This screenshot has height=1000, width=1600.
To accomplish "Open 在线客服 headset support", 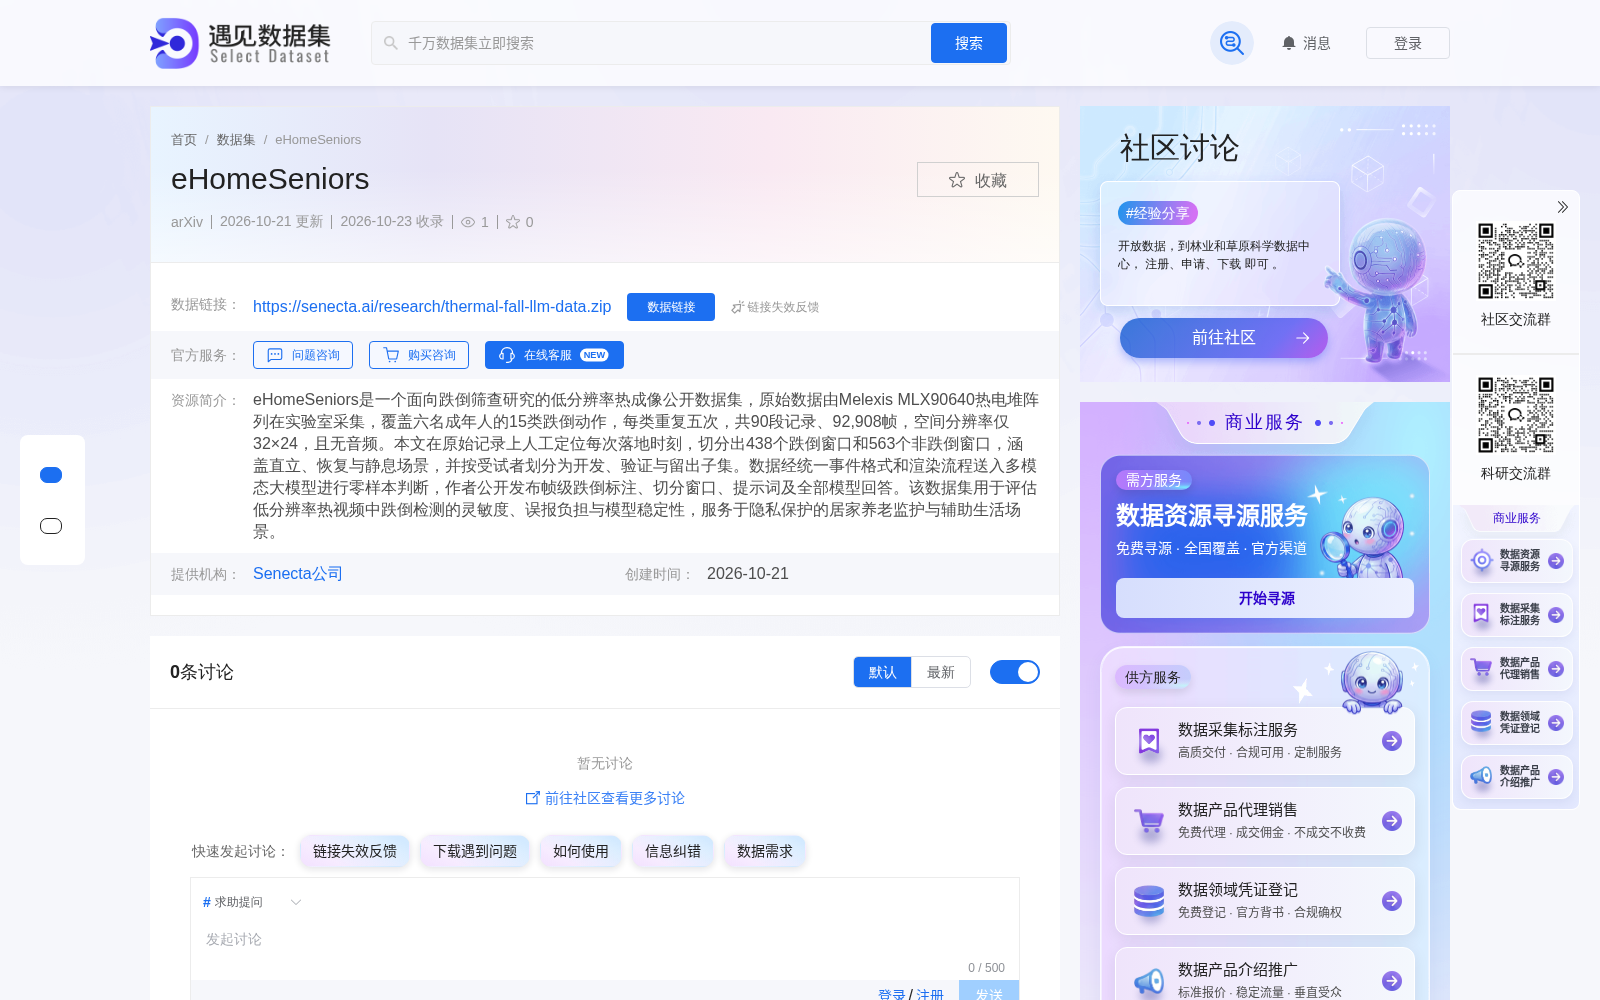I will coord(554,355).
